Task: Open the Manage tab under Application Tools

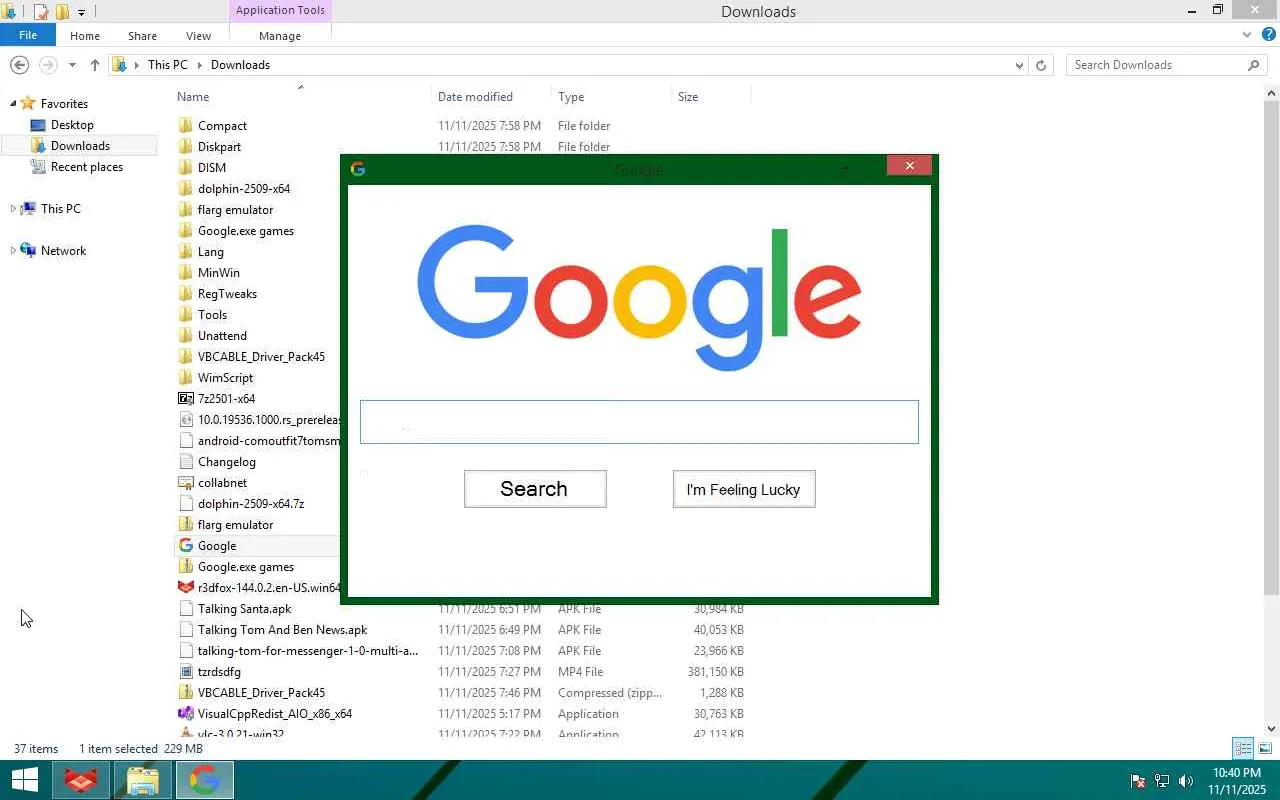Action: pos(280,36)
